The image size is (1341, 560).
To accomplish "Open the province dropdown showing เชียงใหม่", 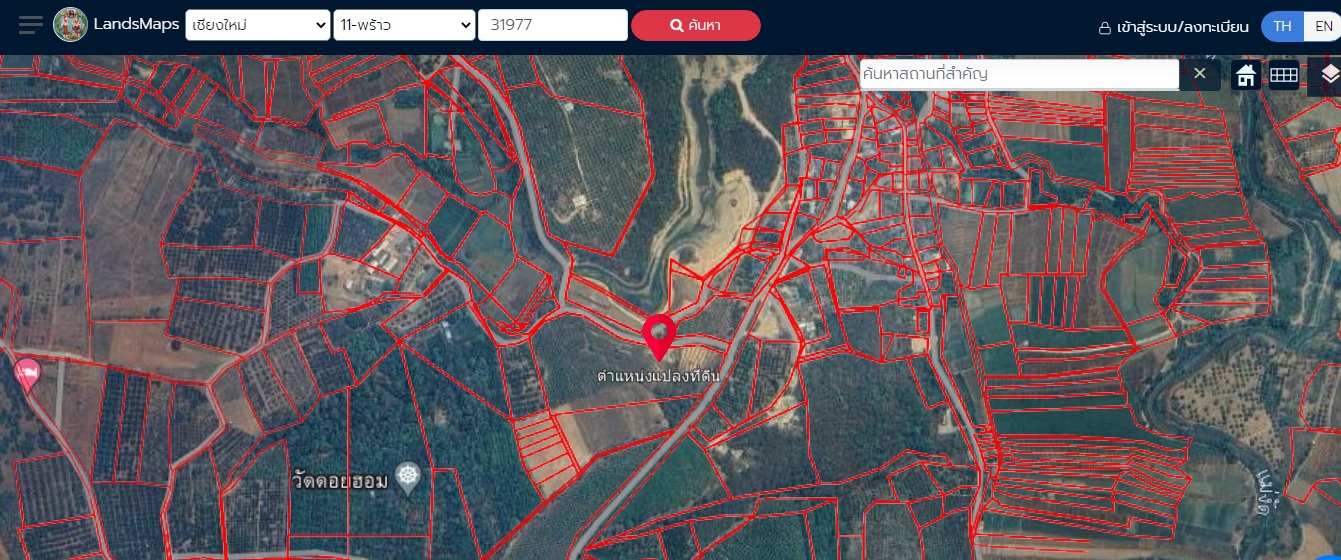I will point(257,25).
